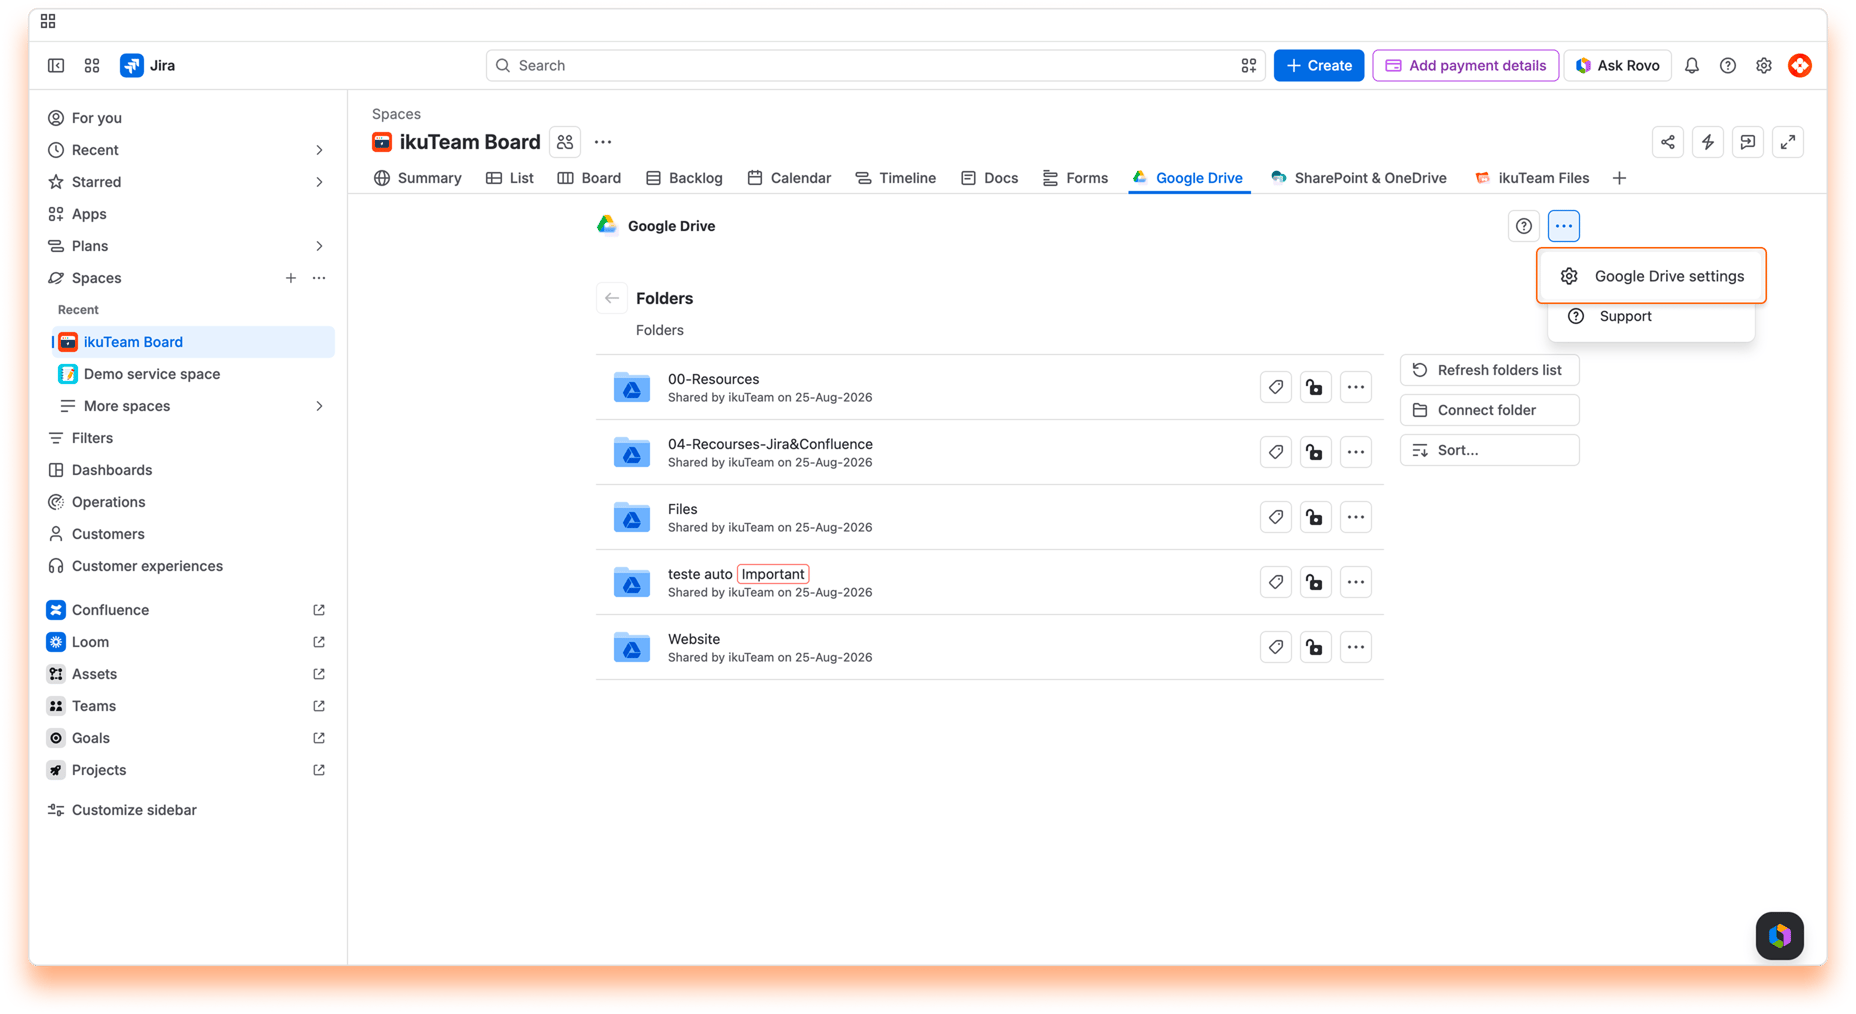
Task: Open more actions for Website folder
Action: (x=1355, y=647)
